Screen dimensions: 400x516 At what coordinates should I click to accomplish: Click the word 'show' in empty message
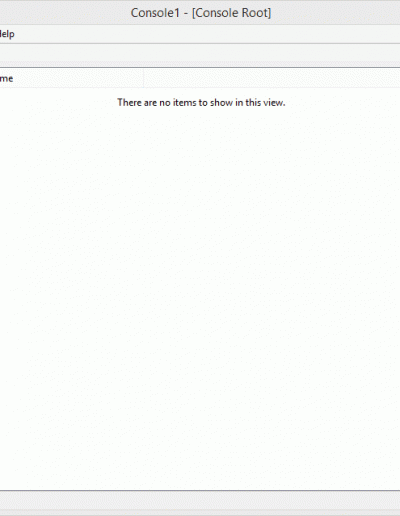click(221, 102)
